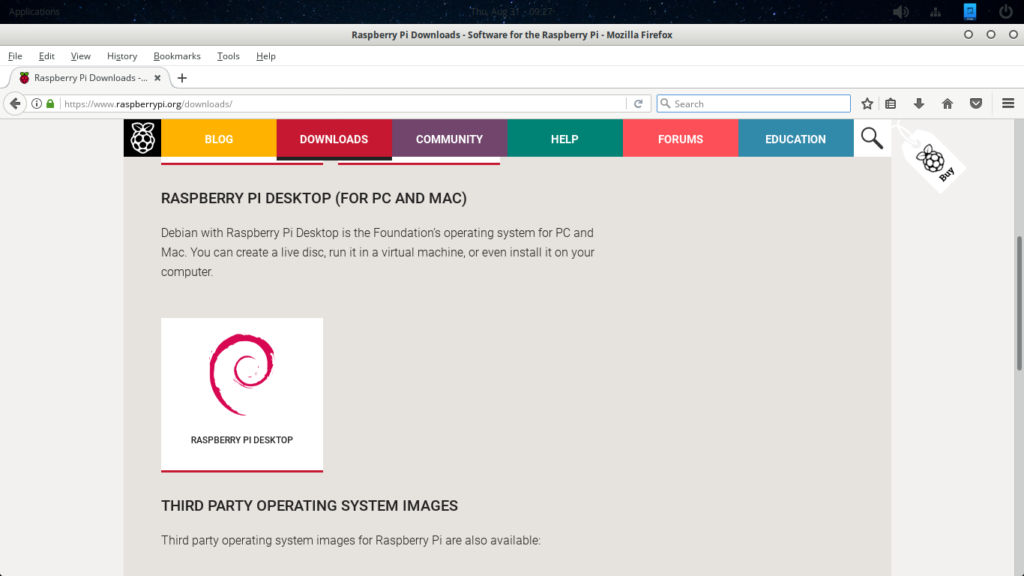The width and height of the screenshot is (1024, 576).
Task: Open the FORUMS navigation item
Action: (680, 138)
